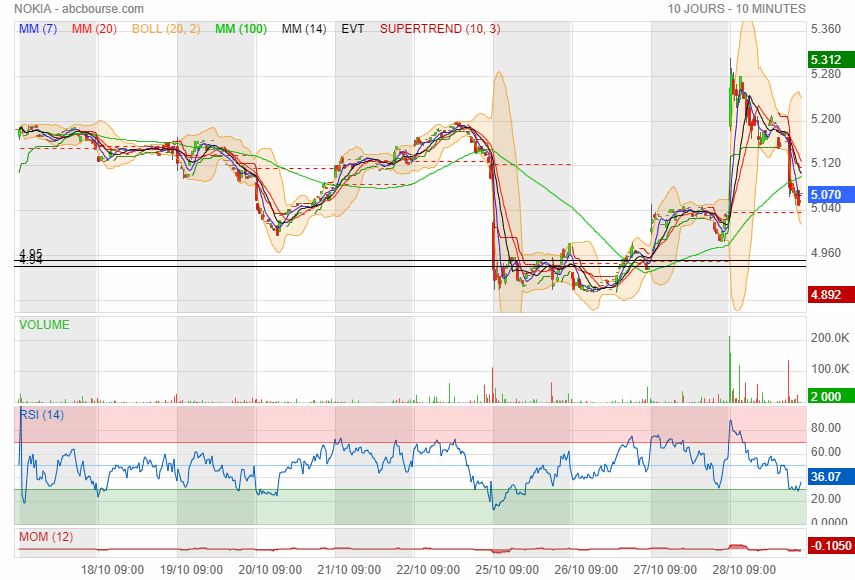Click the 20.00 RSI axis label
This screenshot has height=580, width=855.
826,499
